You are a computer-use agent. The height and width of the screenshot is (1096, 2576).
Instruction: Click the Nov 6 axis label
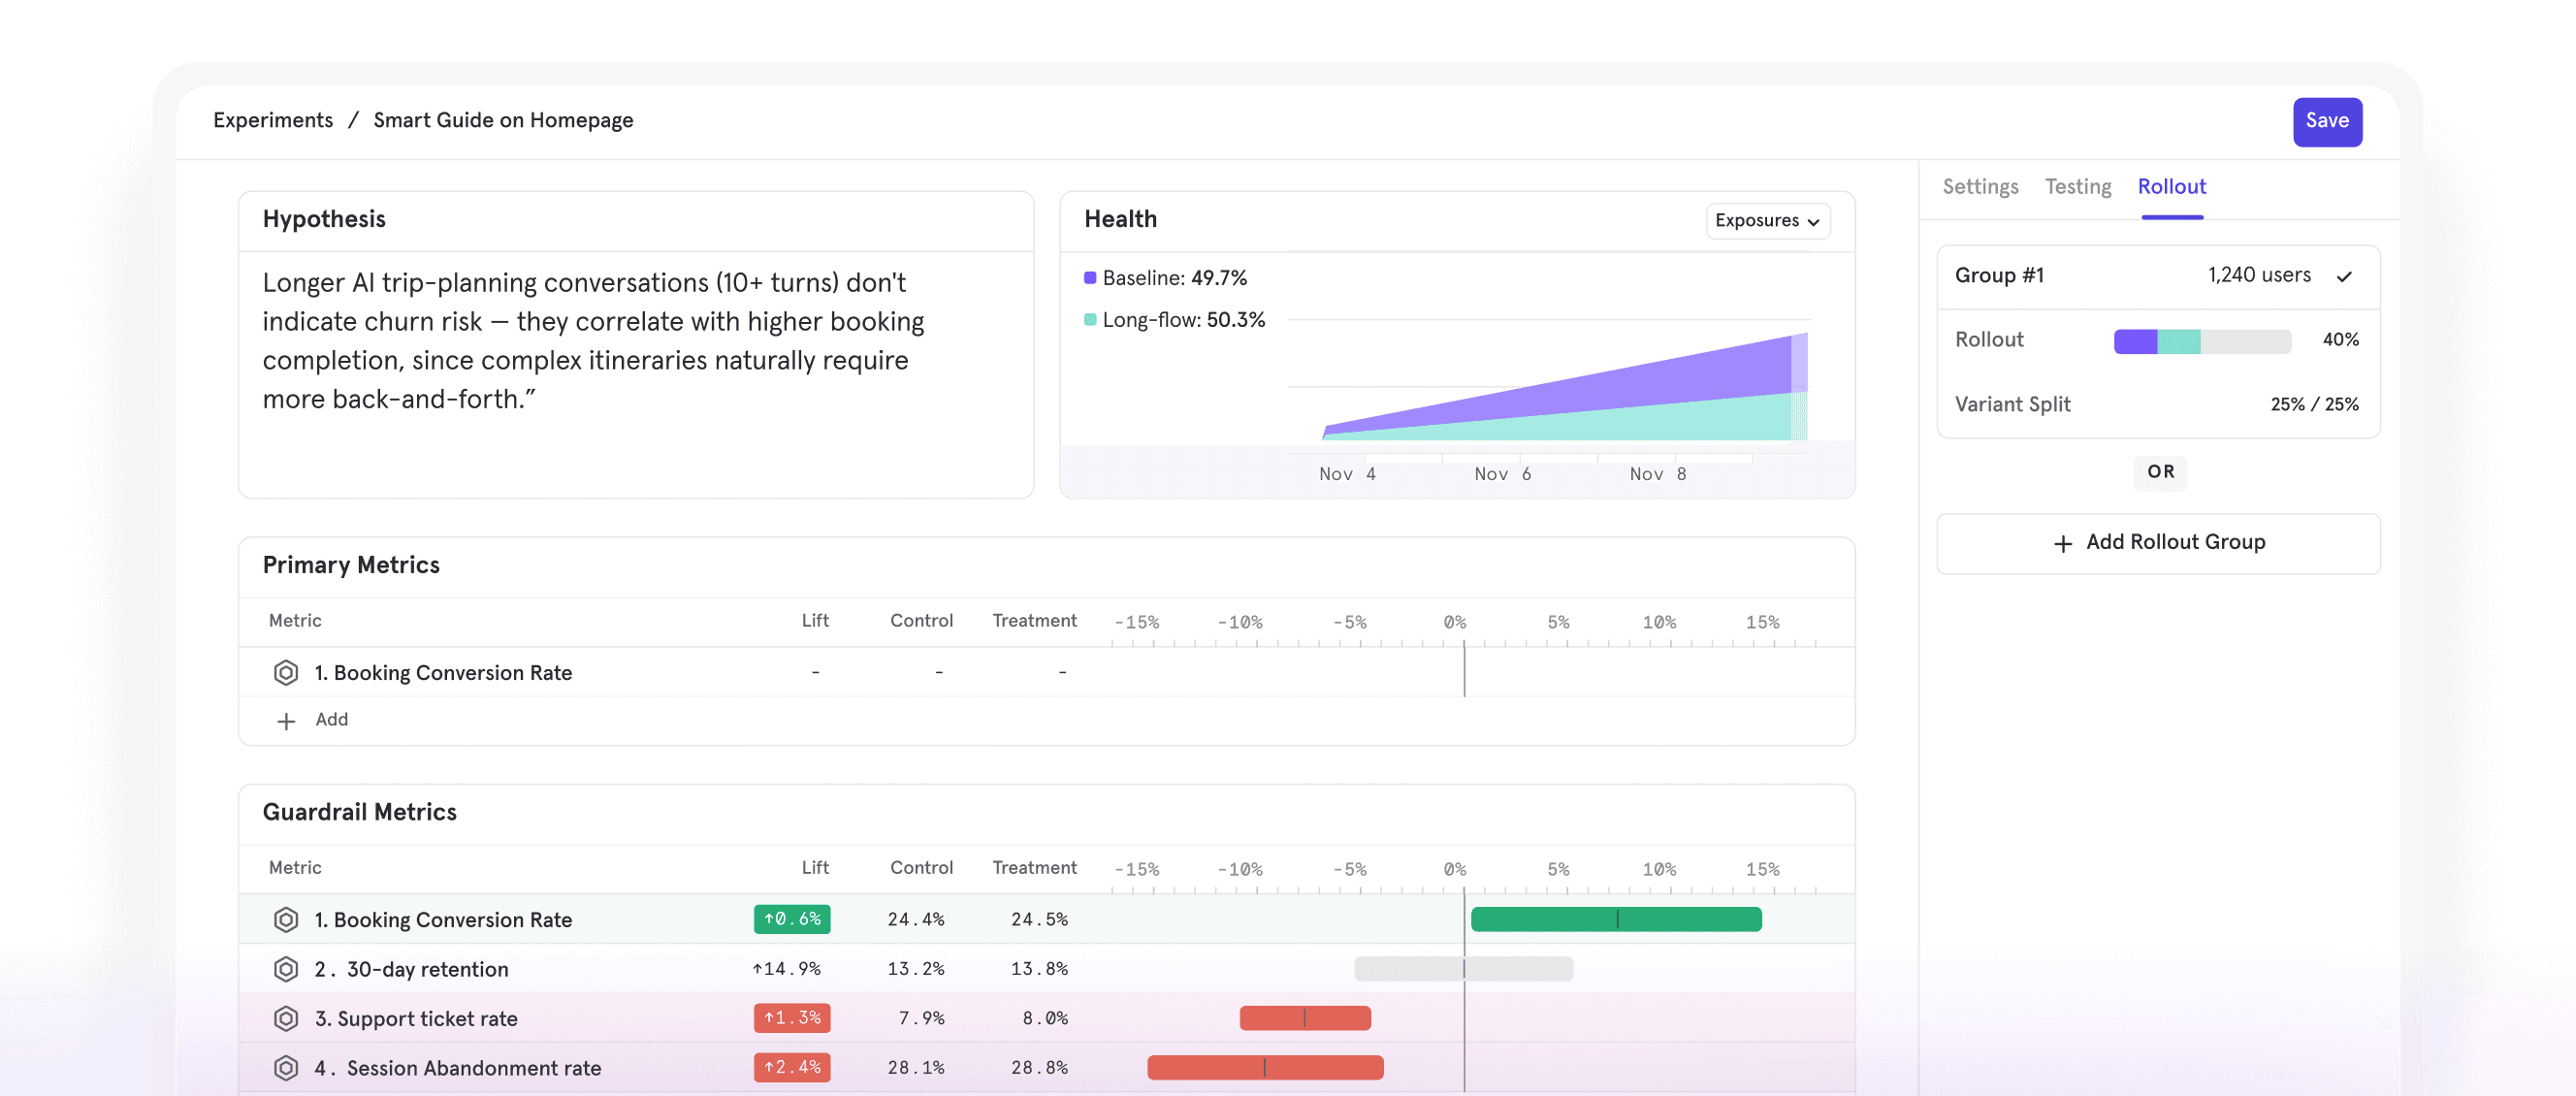tap(1502, 474)
